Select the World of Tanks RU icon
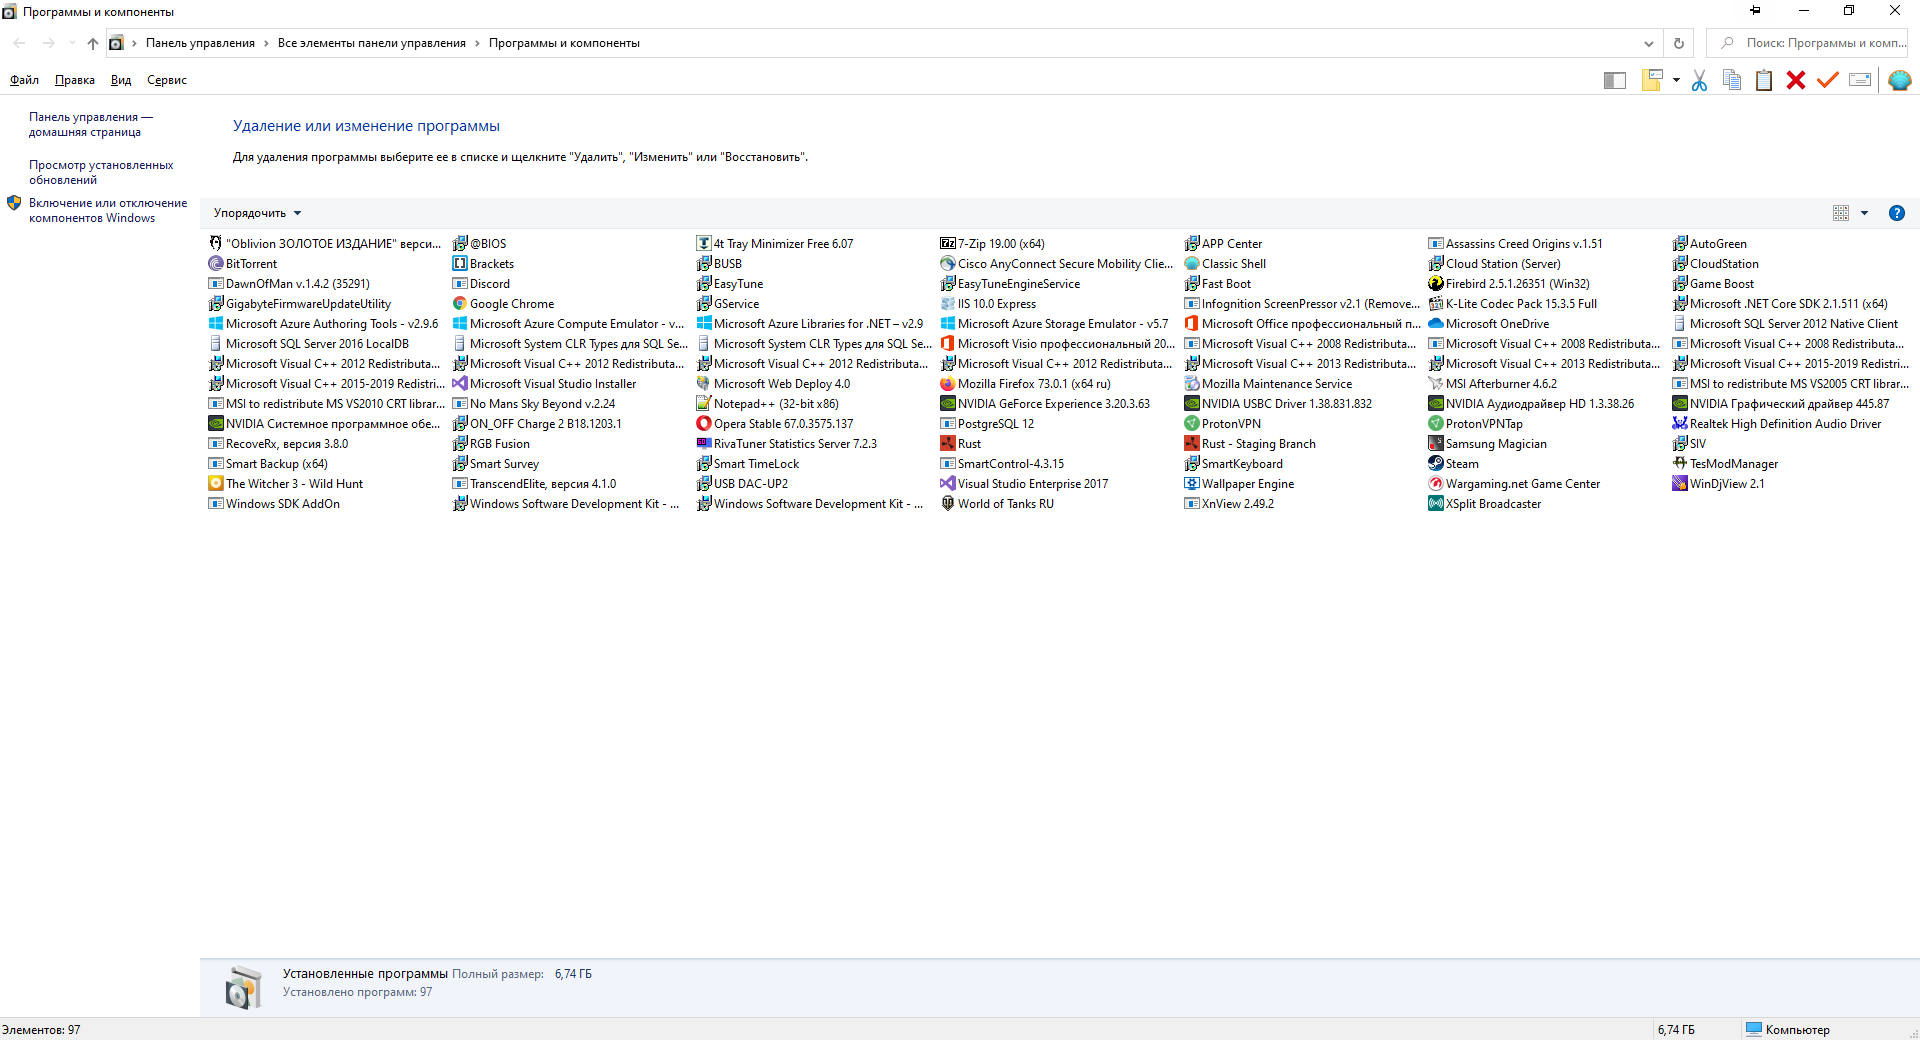Viewport: 1920px width, 1040px height. (947, 504)
